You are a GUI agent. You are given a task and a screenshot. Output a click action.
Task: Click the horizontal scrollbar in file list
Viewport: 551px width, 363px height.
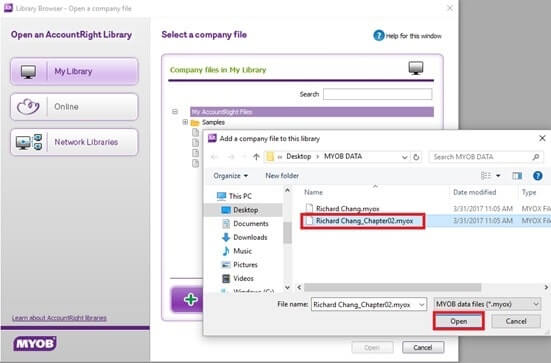click(392, 287)
